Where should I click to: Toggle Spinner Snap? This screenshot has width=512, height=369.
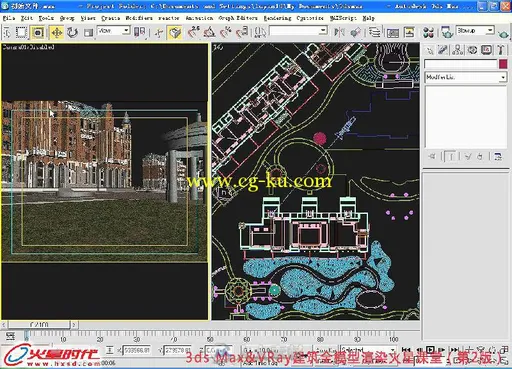242,32
